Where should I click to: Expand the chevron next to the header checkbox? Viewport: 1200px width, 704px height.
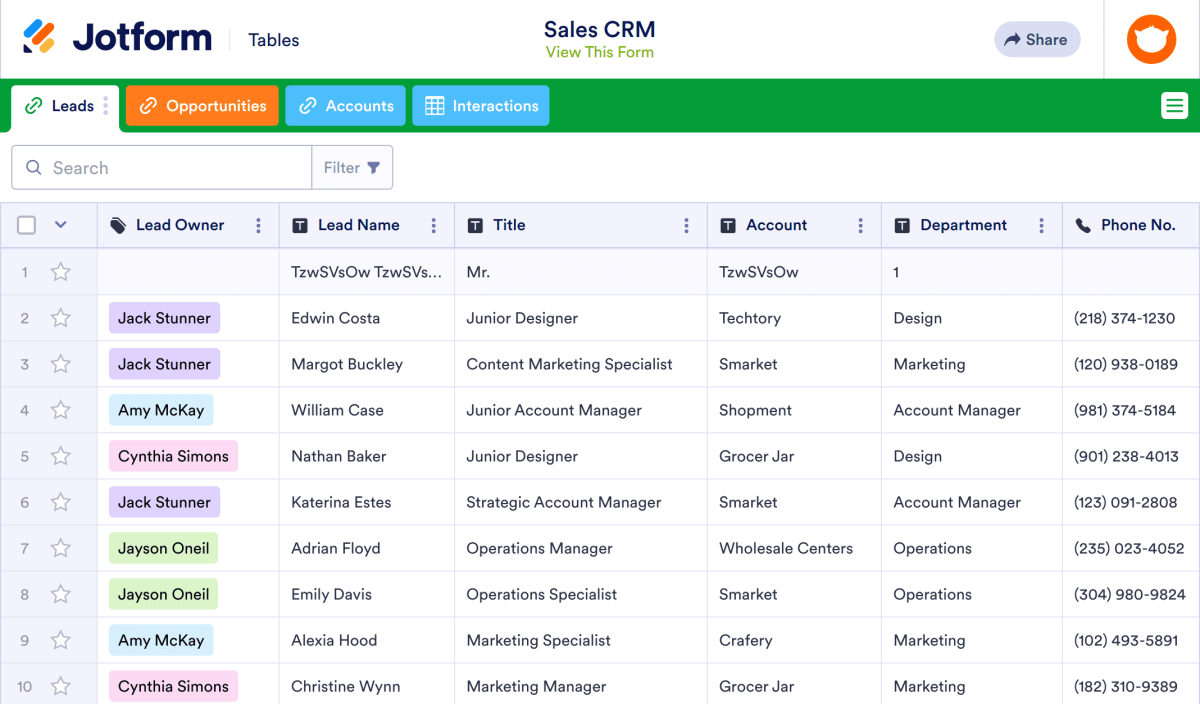[x=60, y=225]
